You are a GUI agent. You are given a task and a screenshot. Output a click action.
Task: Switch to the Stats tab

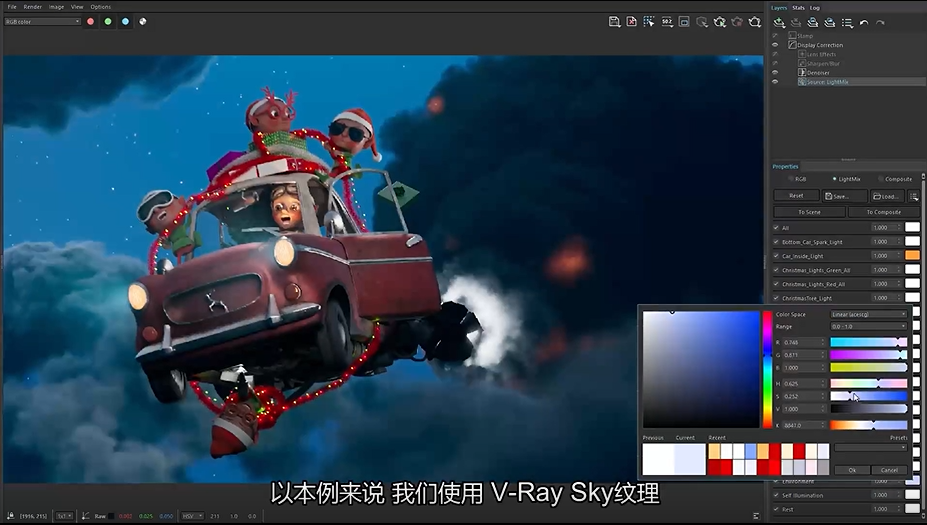[798, 8]
